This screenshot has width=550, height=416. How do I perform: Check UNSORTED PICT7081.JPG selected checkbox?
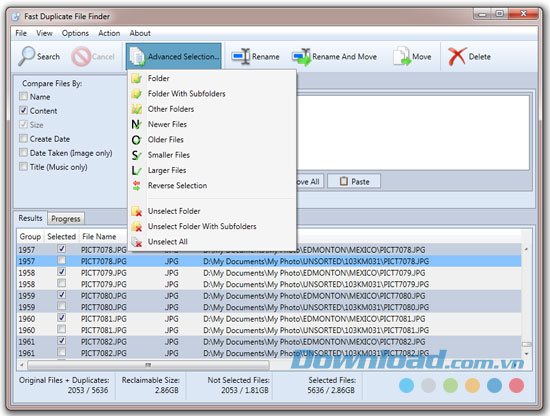tap(61, 329)
